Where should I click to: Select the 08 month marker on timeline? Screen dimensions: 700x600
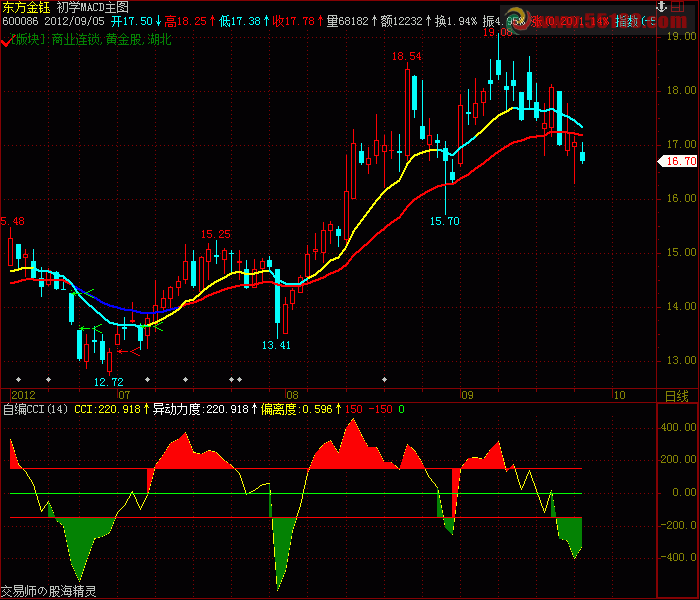[292, 395]
